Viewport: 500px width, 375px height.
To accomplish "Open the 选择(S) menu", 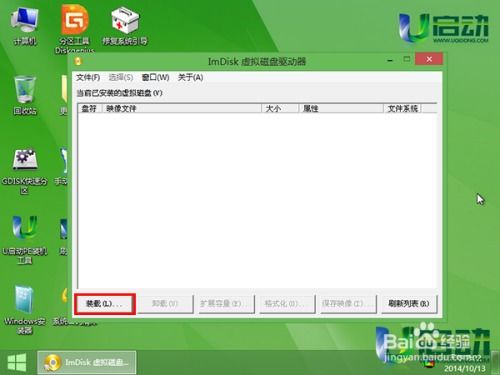I will pos(121,77).
